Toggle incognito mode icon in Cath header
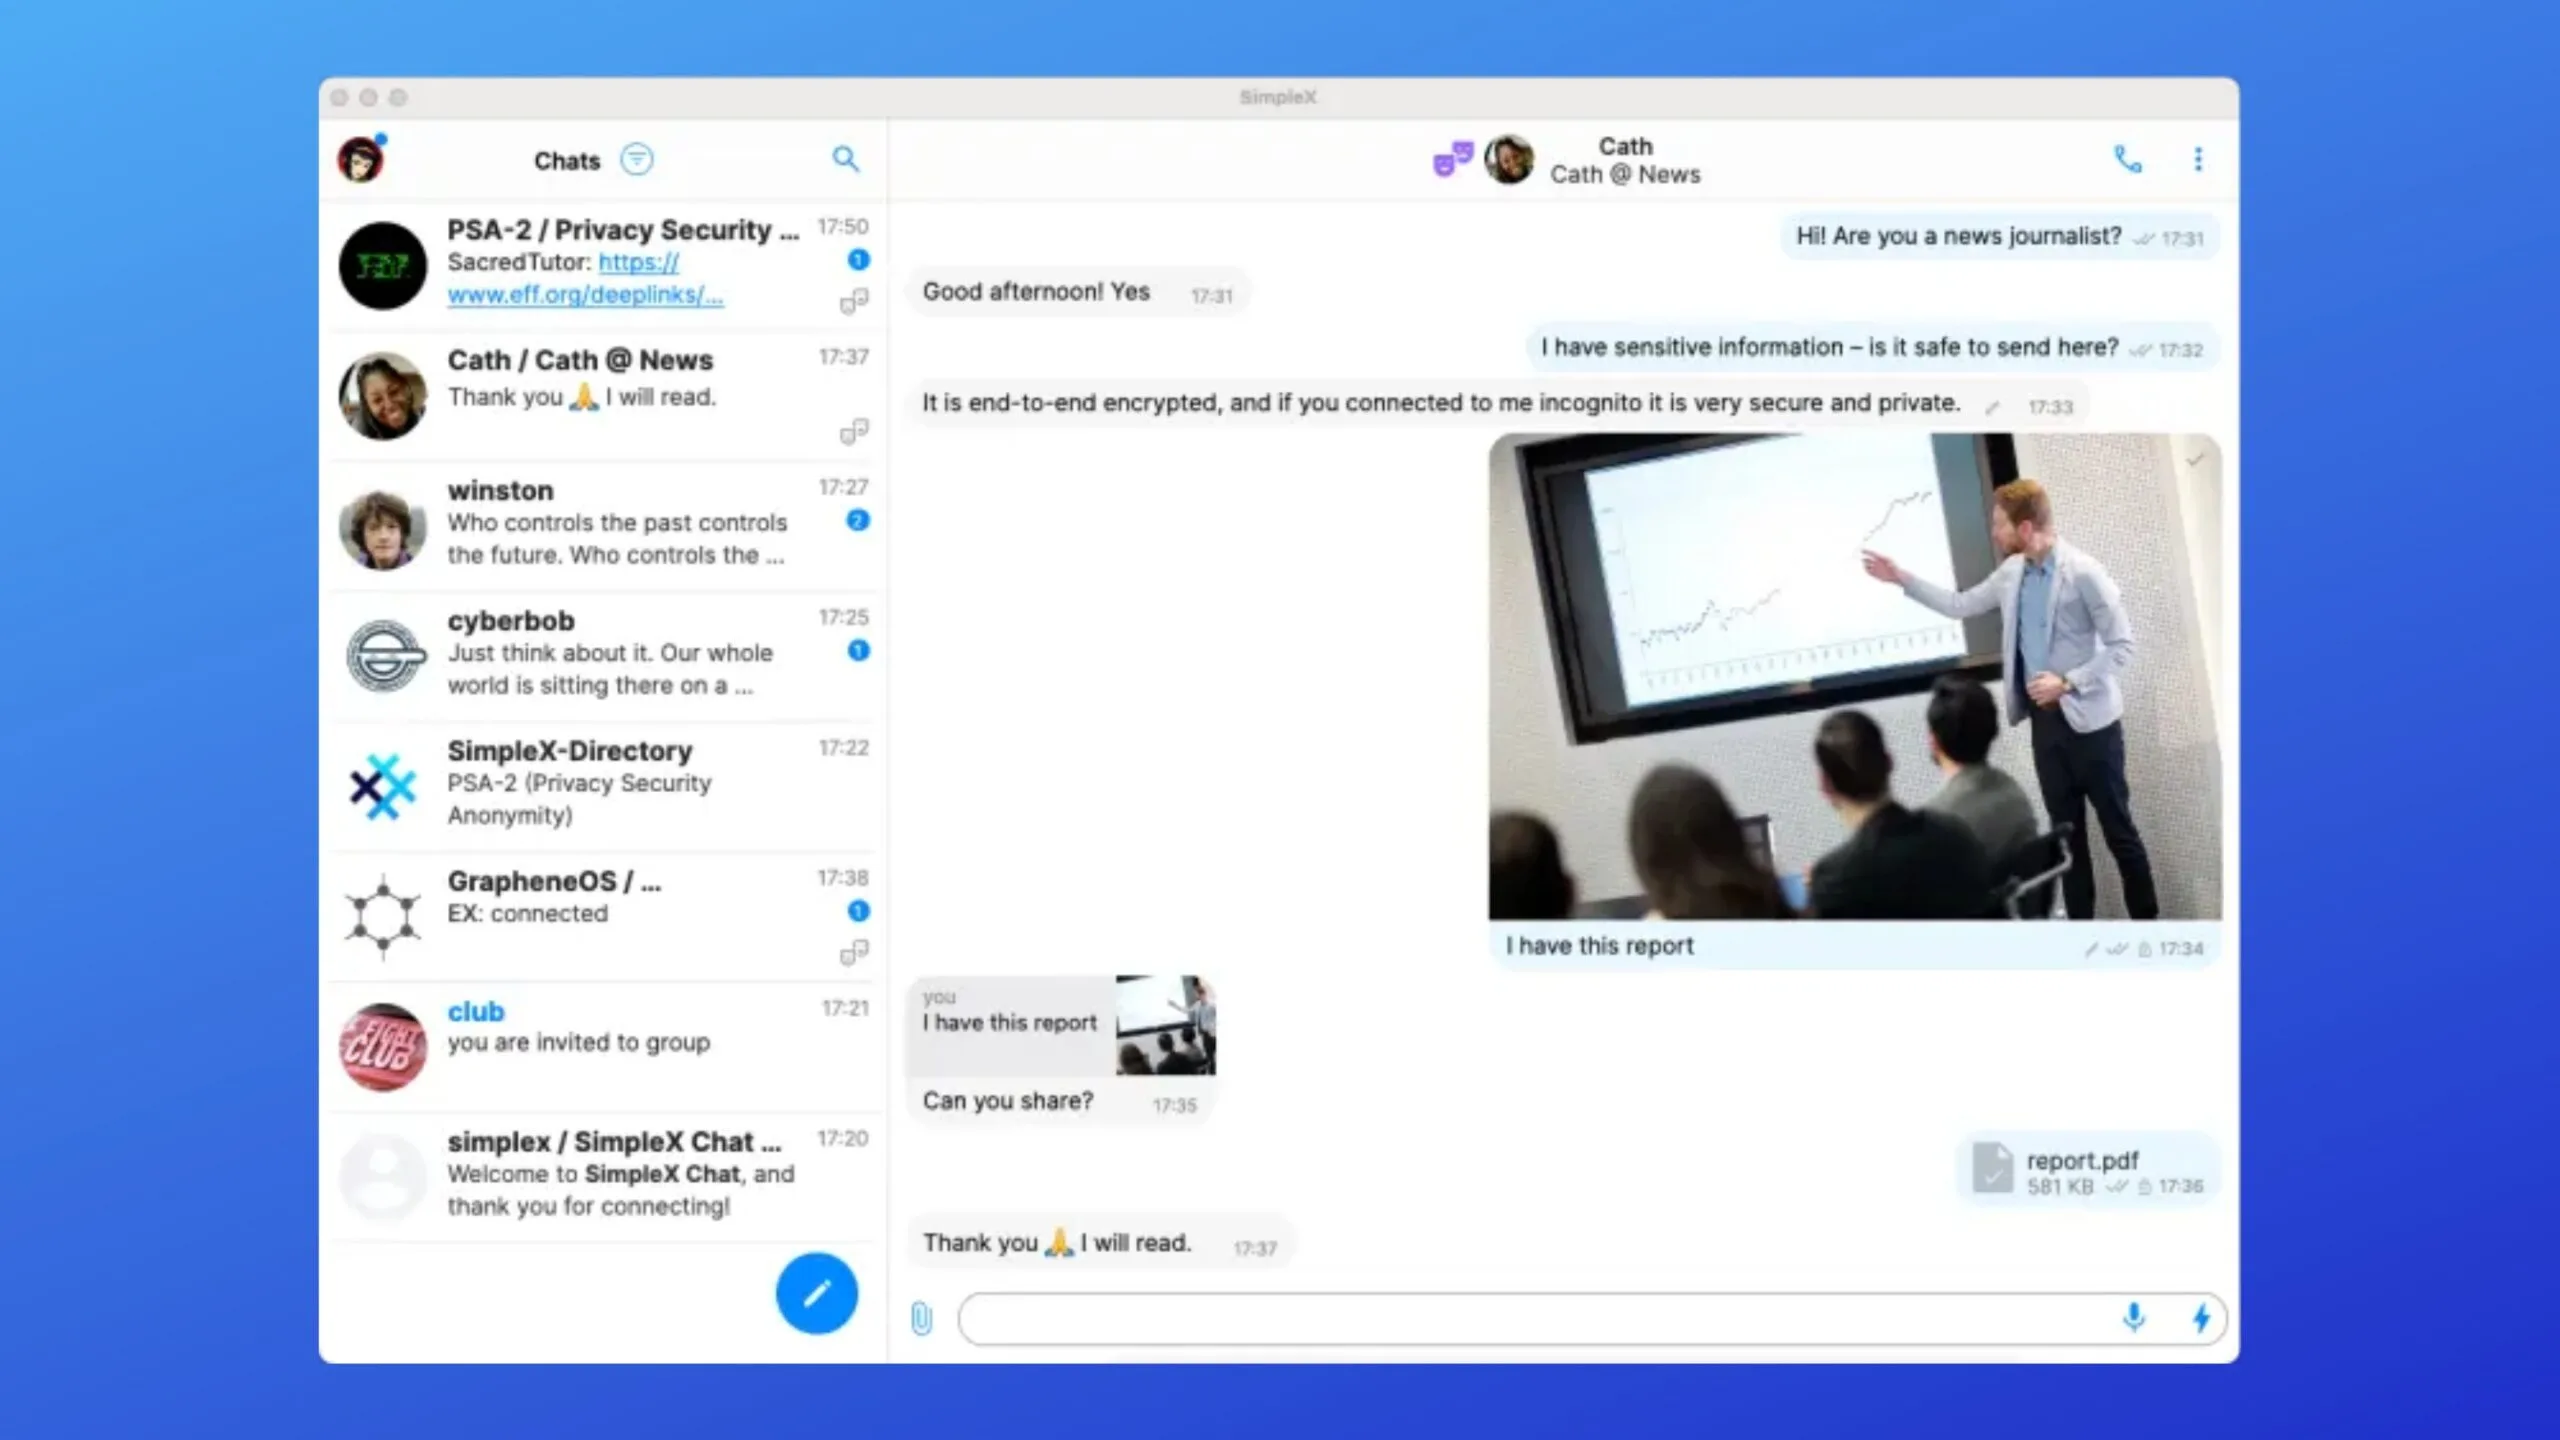 click(1451, 158)
